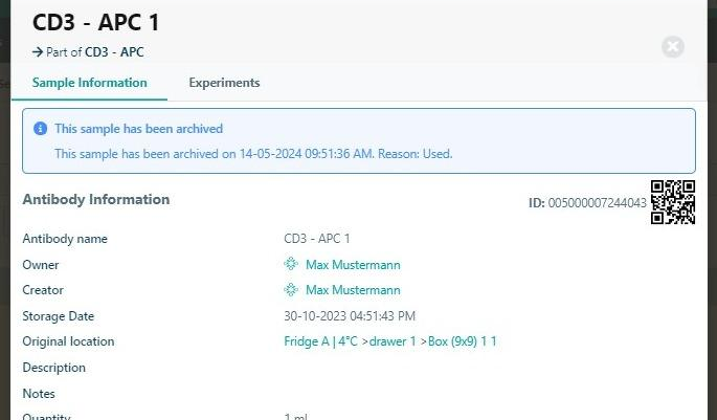
Task: Open the Sample Information tab
Action: [89, 83]
